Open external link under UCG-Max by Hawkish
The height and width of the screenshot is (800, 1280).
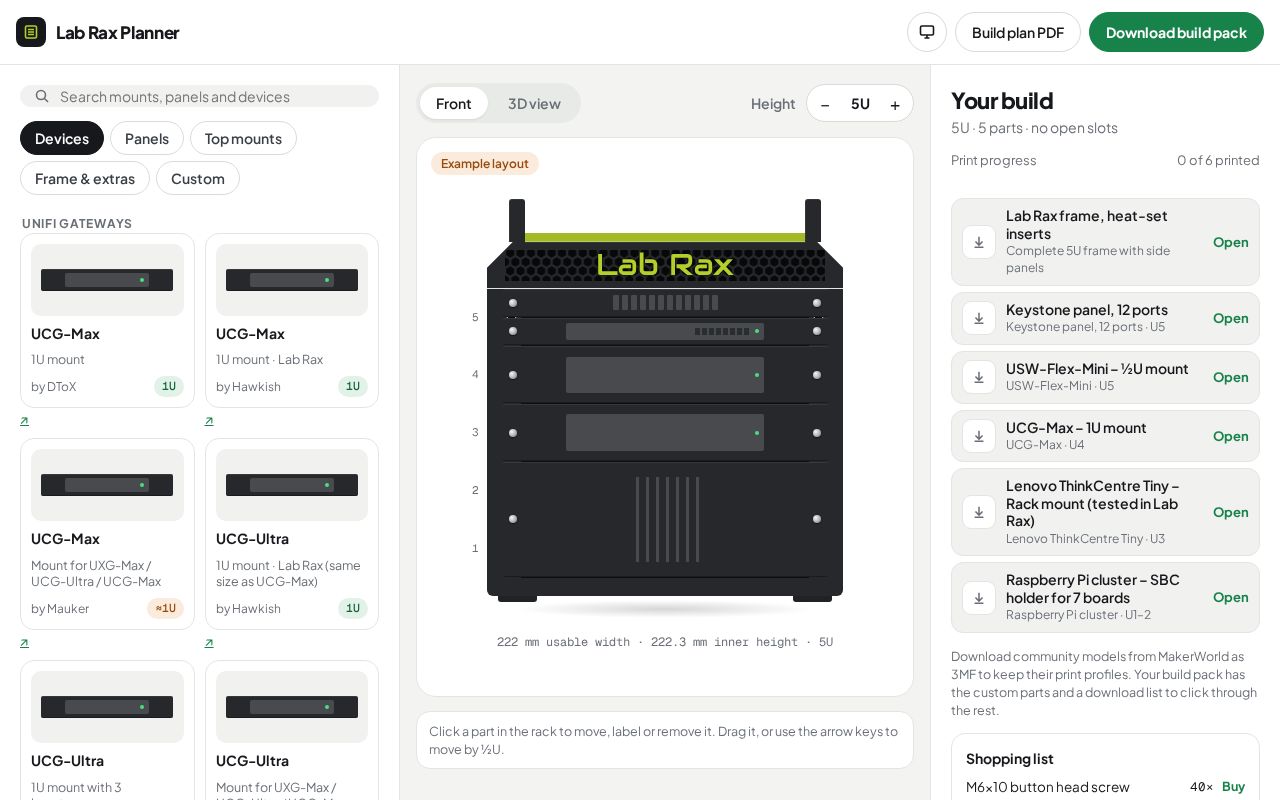pos(209,421)
